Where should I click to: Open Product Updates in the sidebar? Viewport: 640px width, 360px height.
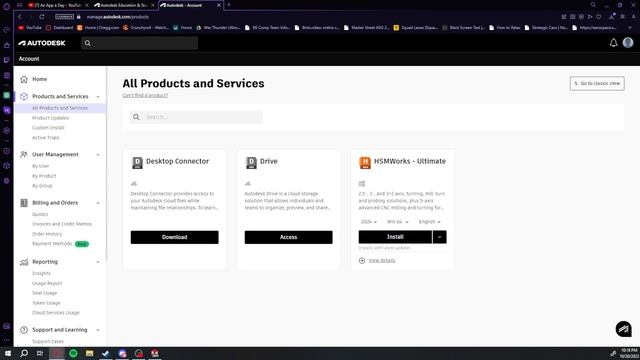tap(51, 118)
